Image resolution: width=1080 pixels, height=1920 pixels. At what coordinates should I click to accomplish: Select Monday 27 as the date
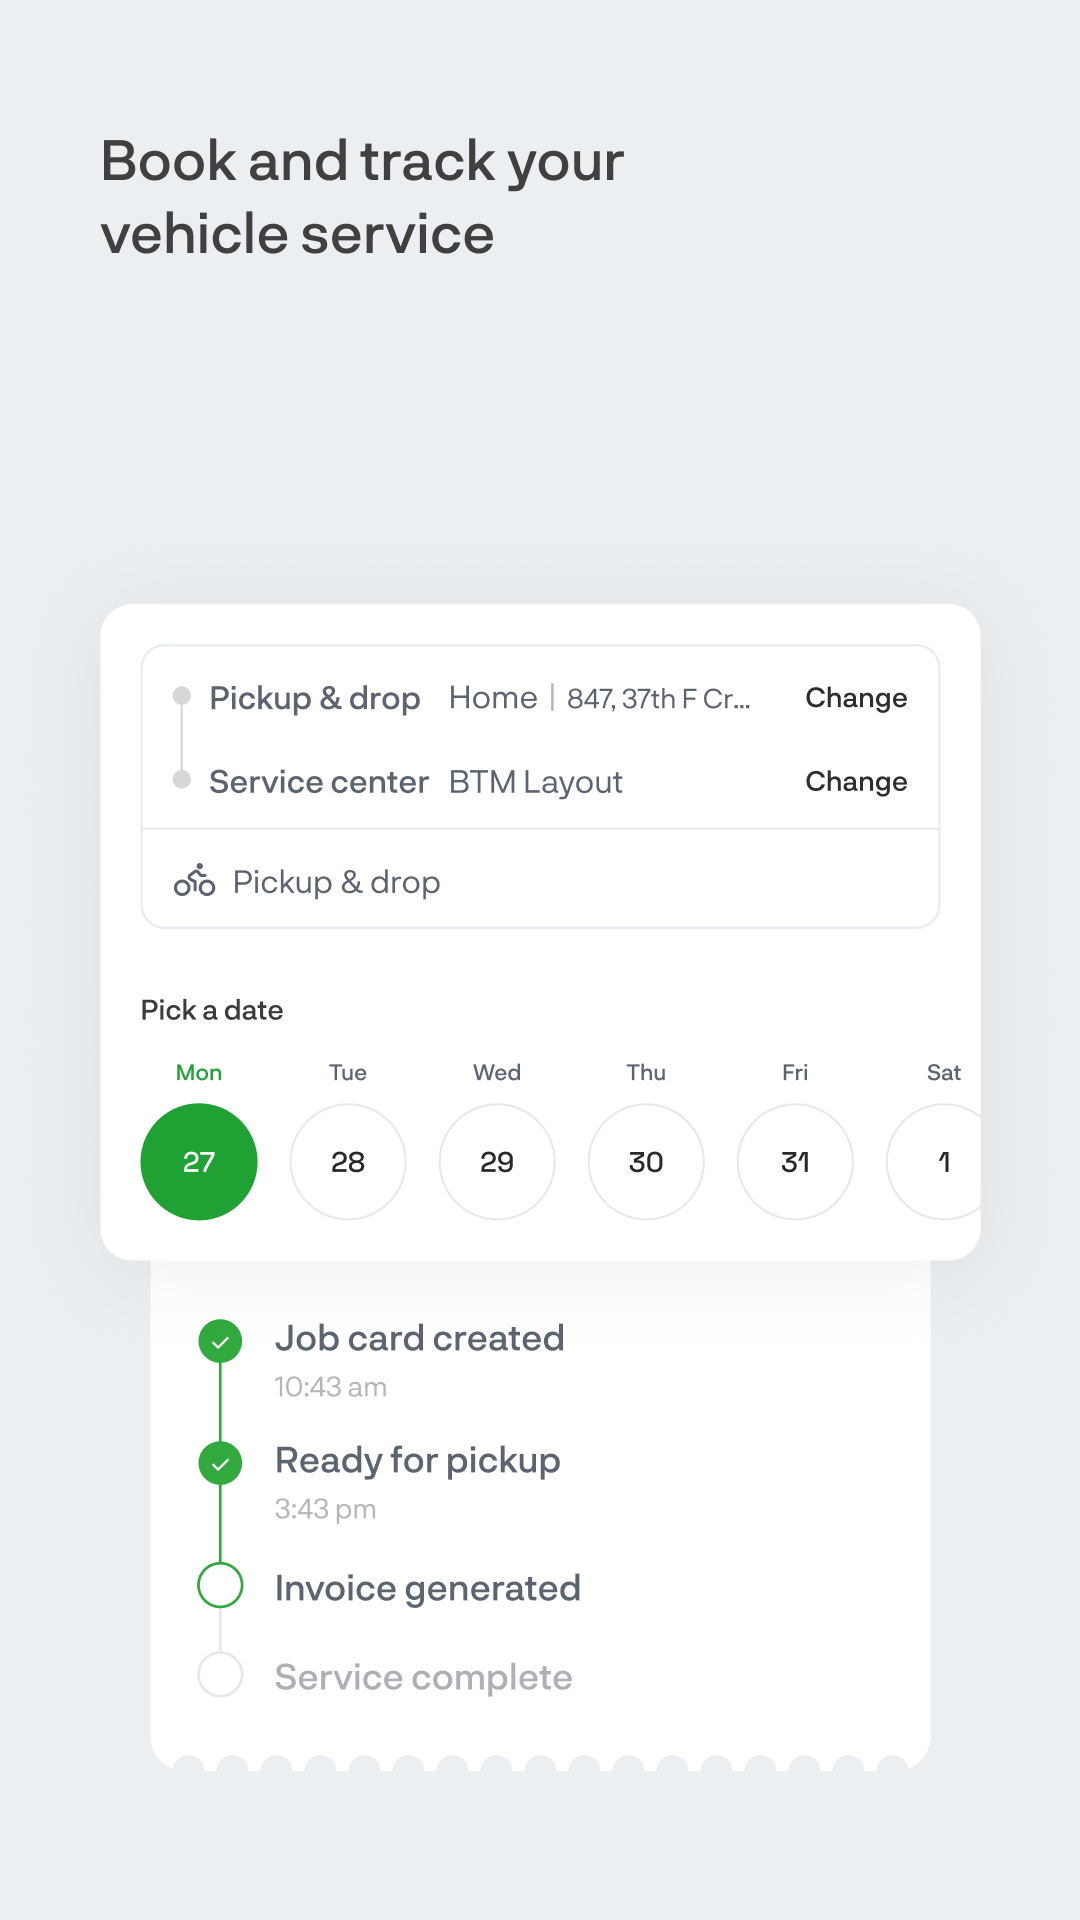[x=199, y=1162]
